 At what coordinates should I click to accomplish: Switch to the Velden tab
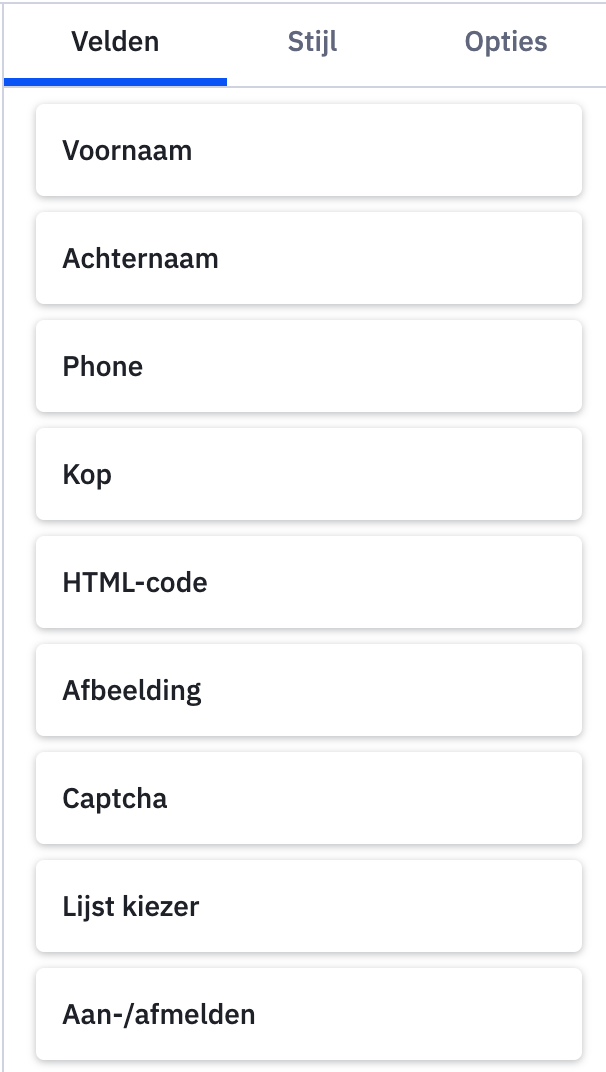(115, 43)
